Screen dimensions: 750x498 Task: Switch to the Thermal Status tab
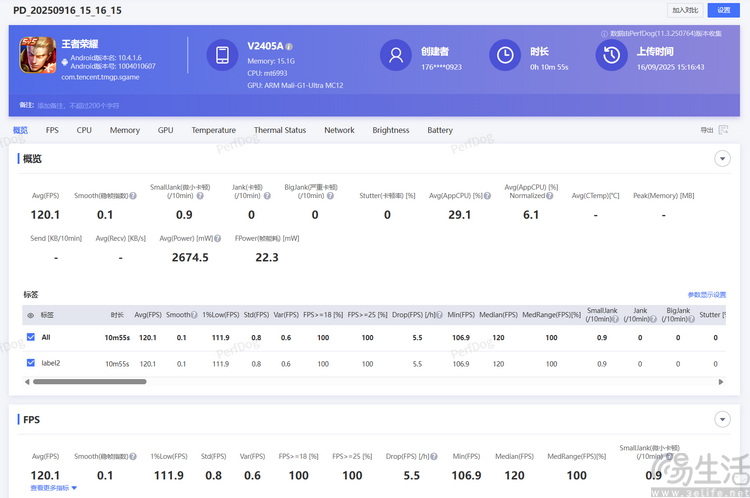(280, 130)
